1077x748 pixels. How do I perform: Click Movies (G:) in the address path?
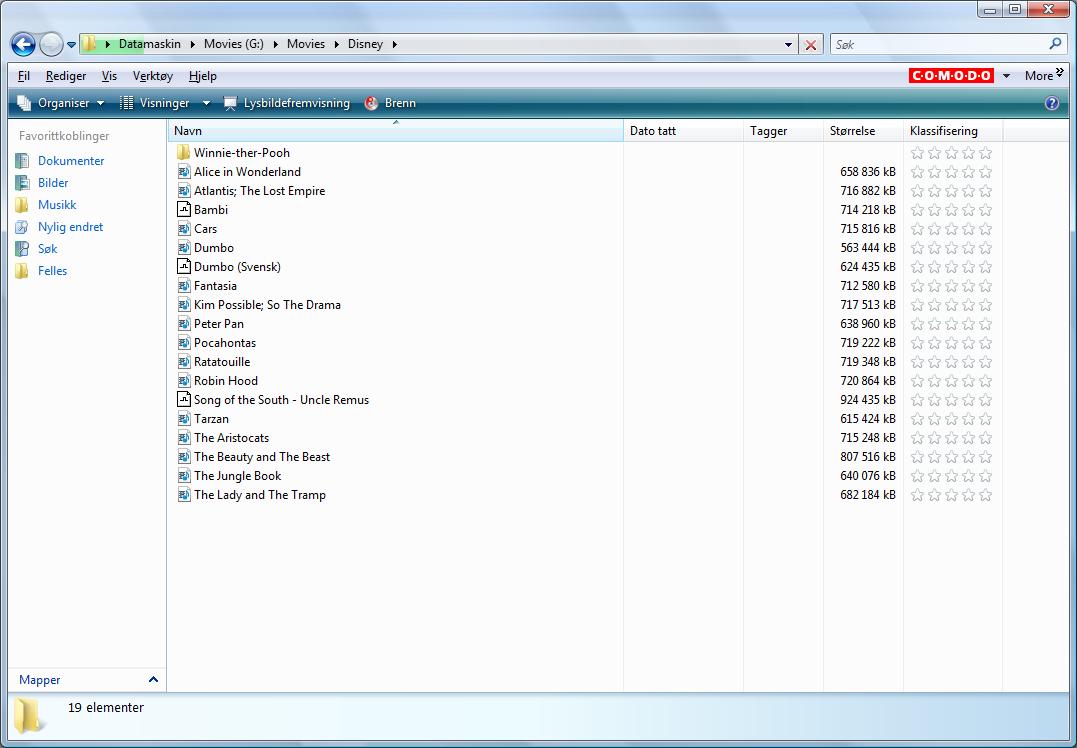click(234, 44)
